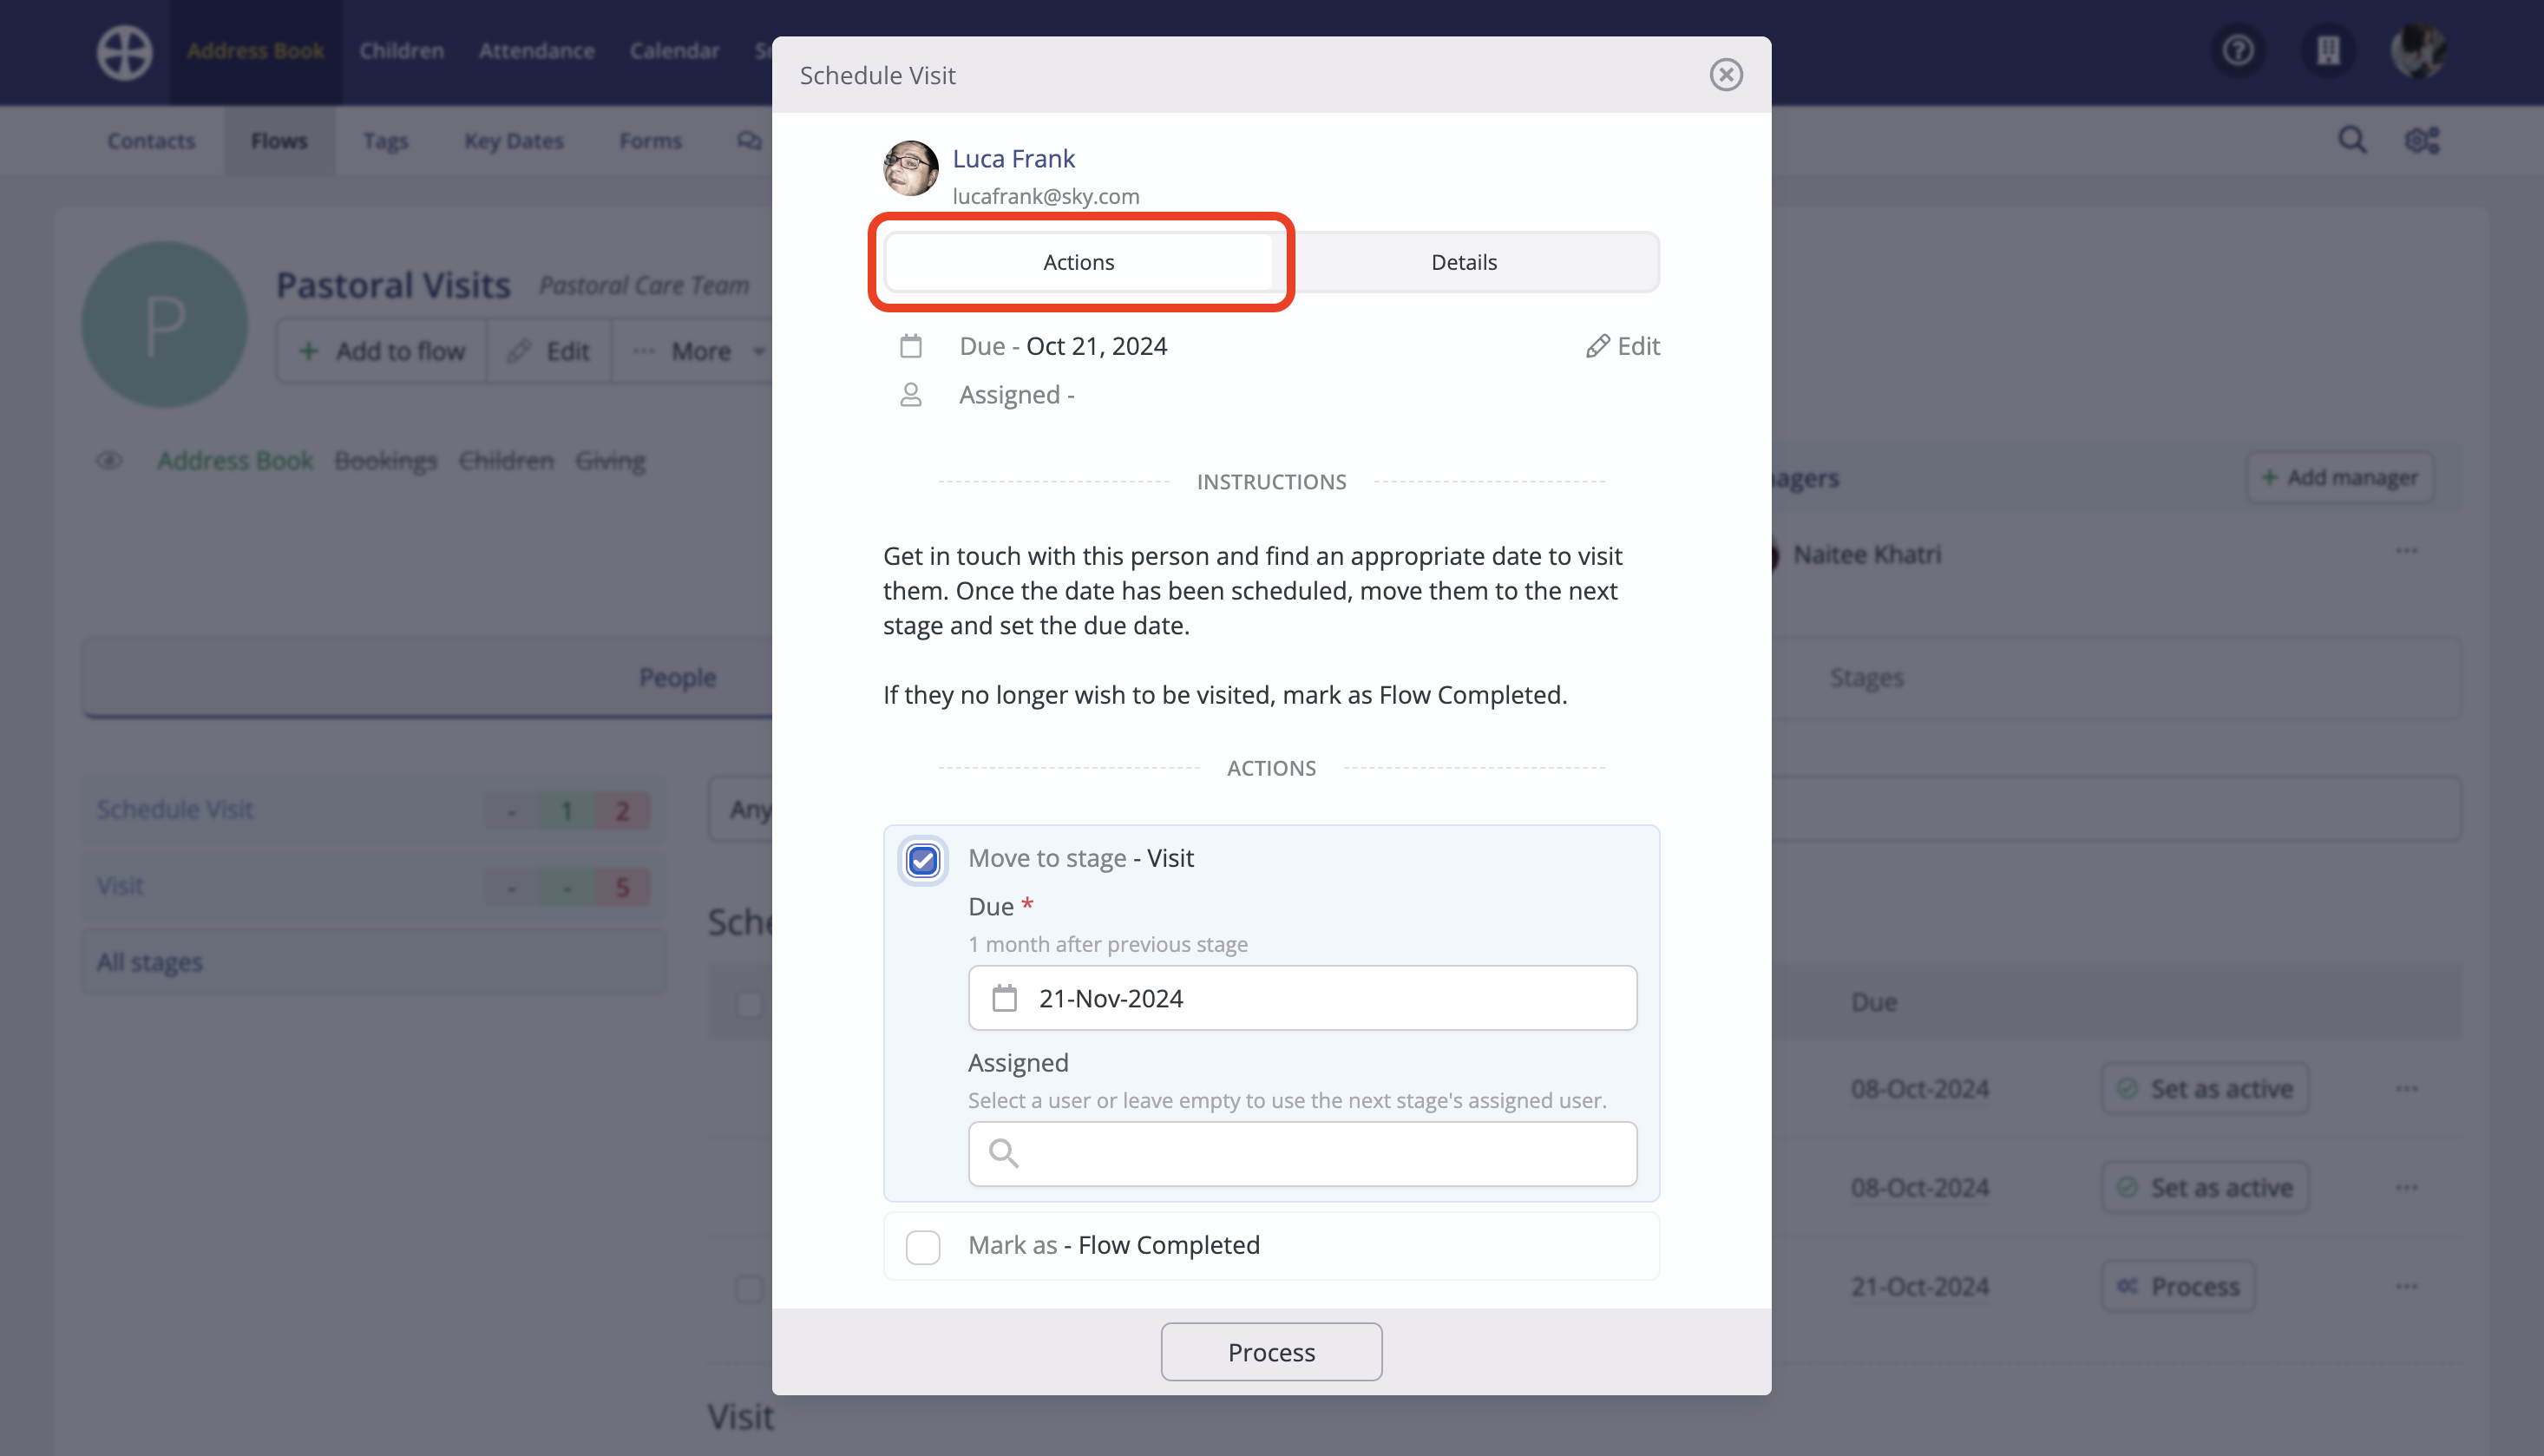Image resolution: width=2544 pixels, height=1456 pixels.
Task: Click Add to flow button
Action: (382, 351)
